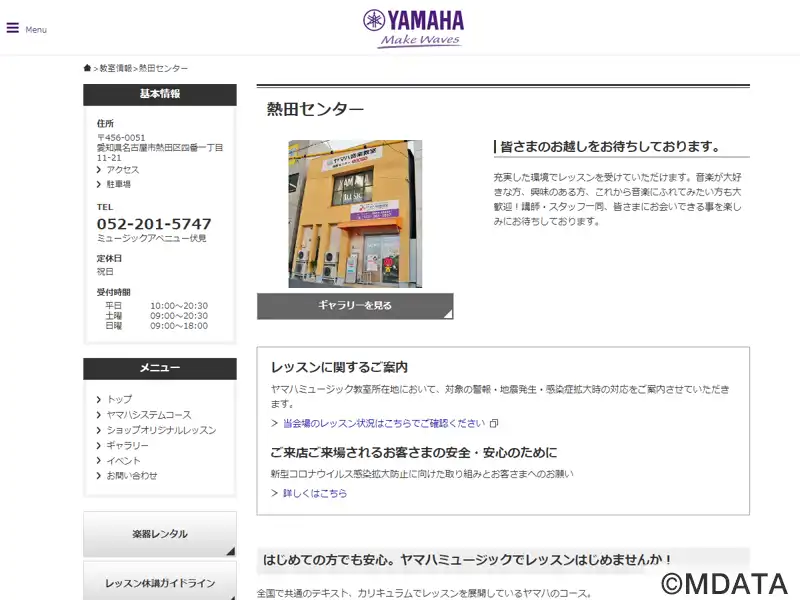
Task: Click the phone number 052-201-5747
Action: [154, 224]
